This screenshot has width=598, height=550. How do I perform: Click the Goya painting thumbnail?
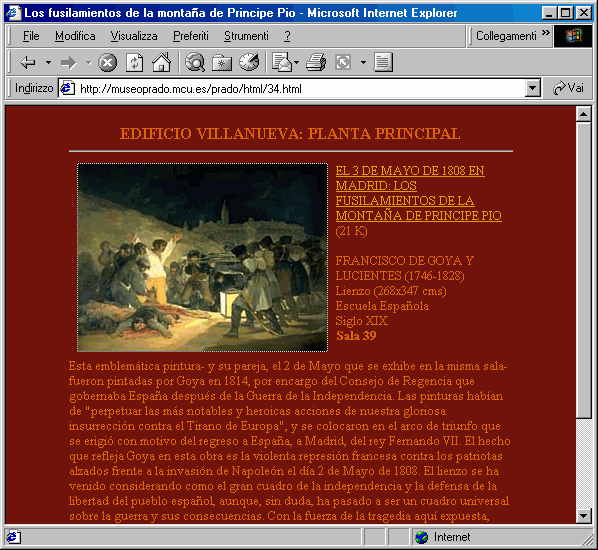tap(203, 257)
